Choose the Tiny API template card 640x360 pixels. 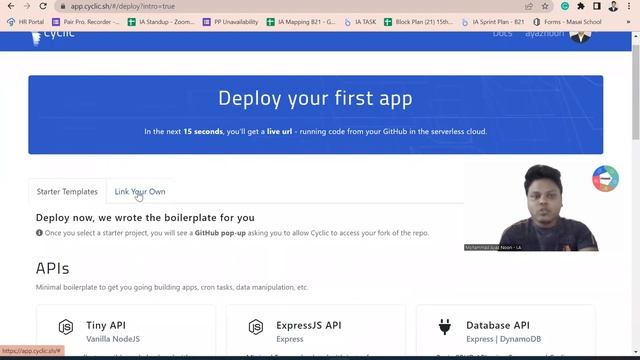tap(126, 330)
